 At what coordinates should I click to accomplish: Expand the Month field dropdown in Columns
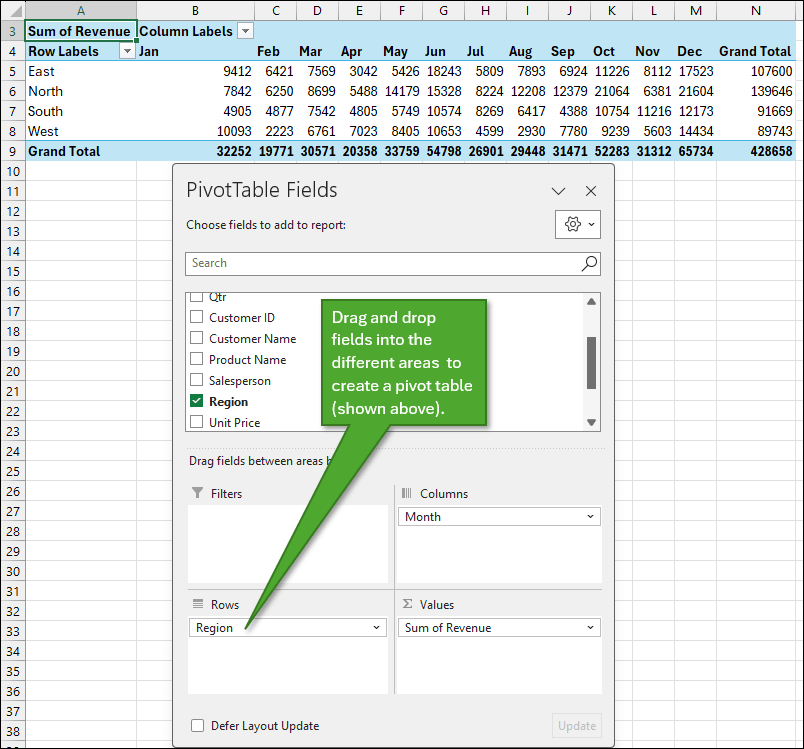tap(590, 517)
